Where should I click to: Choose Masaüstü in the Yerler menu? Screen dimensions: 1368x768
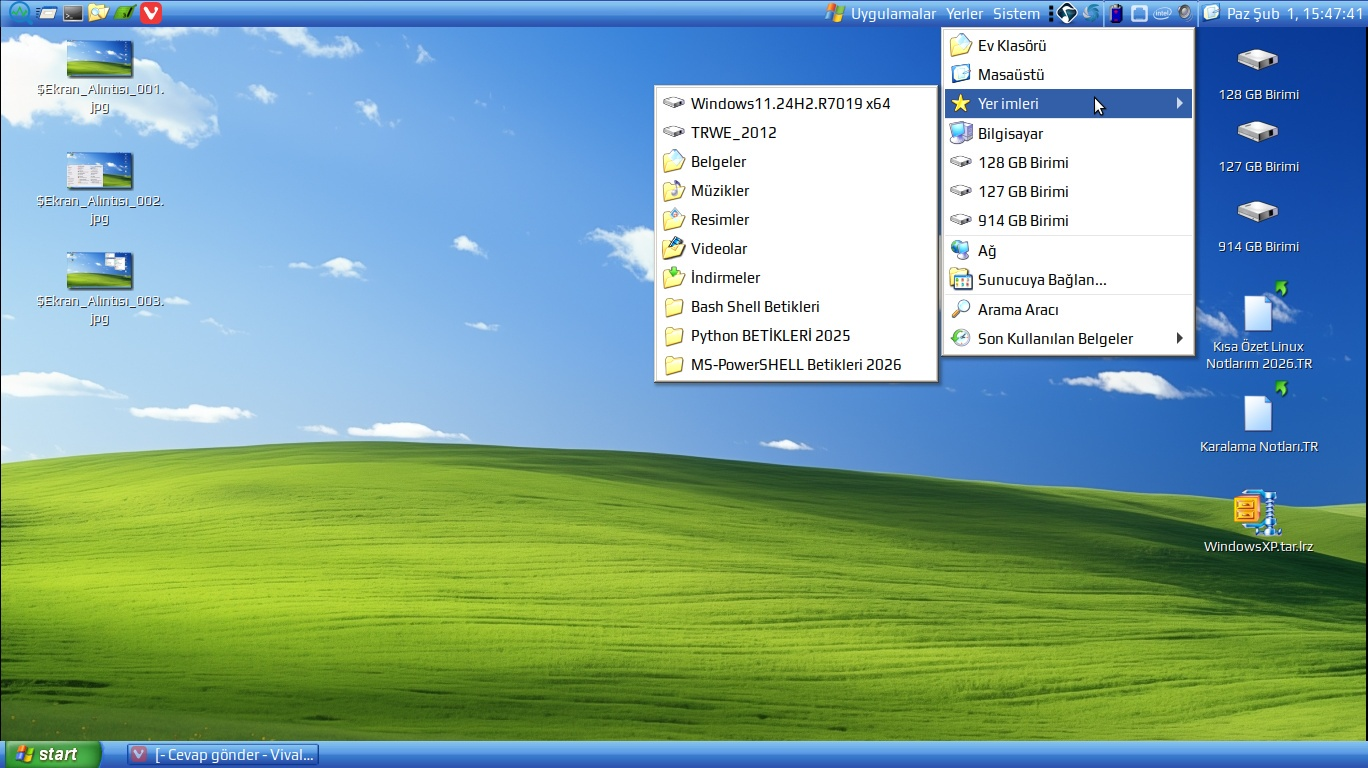pyautogui.click(x=1068, y=74)
